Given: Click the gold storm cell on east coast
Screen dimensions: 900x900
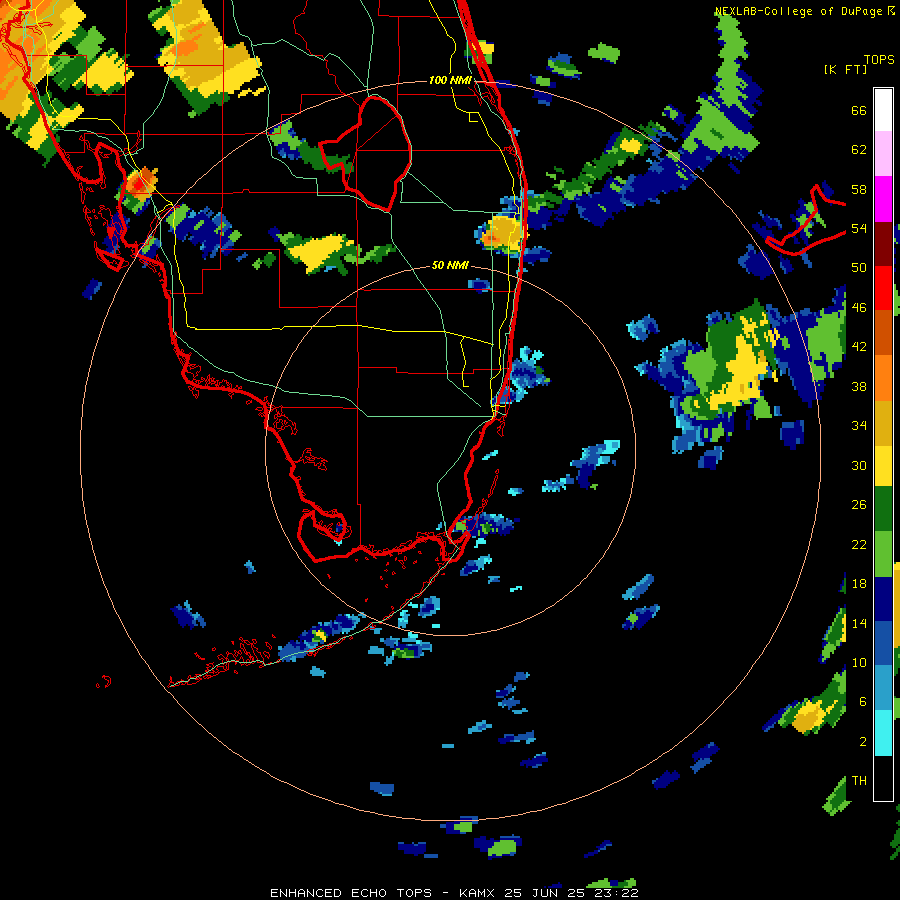Looking at the screenshot, I should coord(502,232).
